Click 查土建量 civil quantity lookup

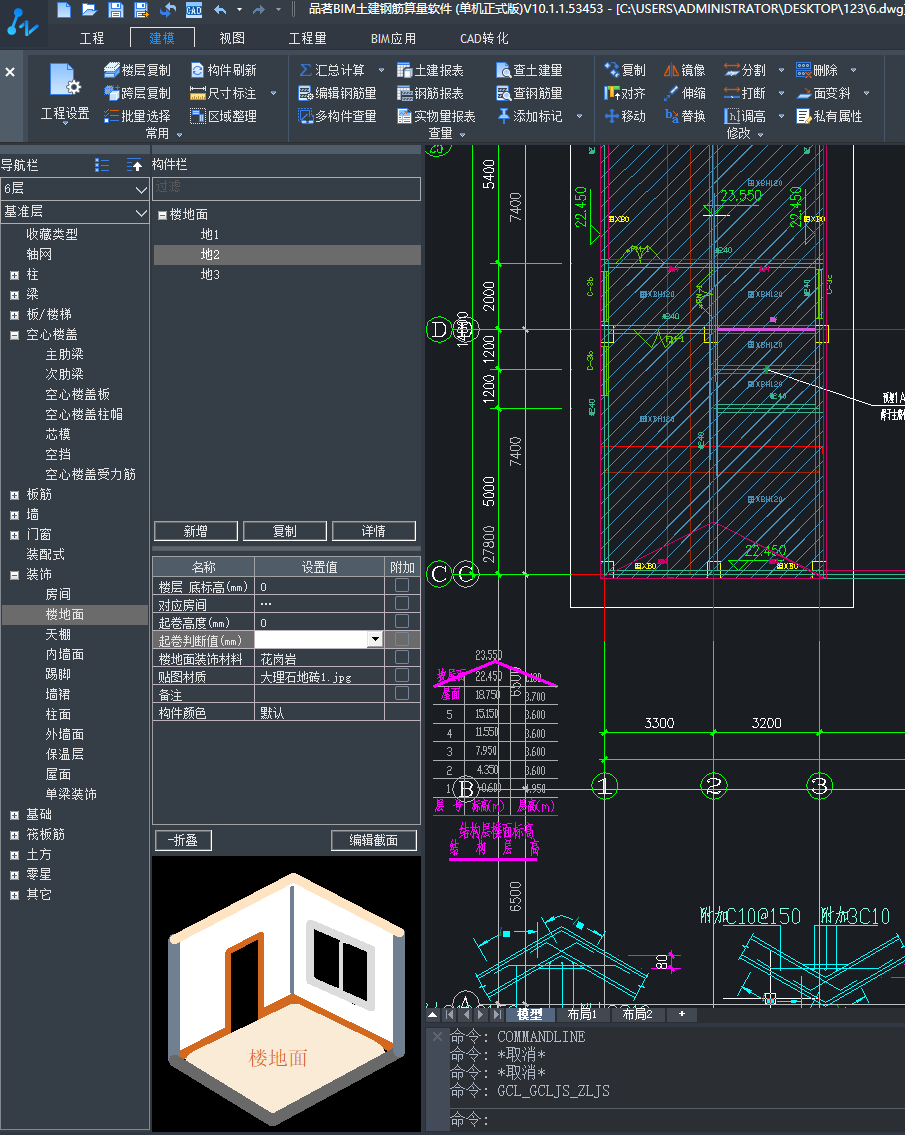[529, 70]
